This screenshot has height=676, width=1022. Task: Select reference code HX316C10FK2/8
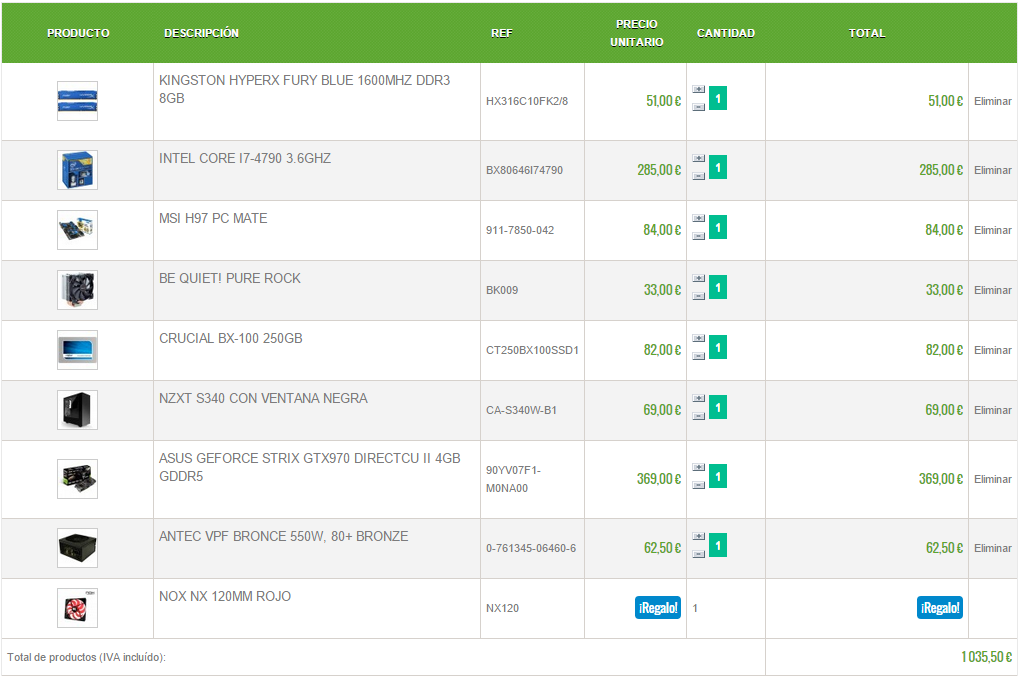(527, 101)
